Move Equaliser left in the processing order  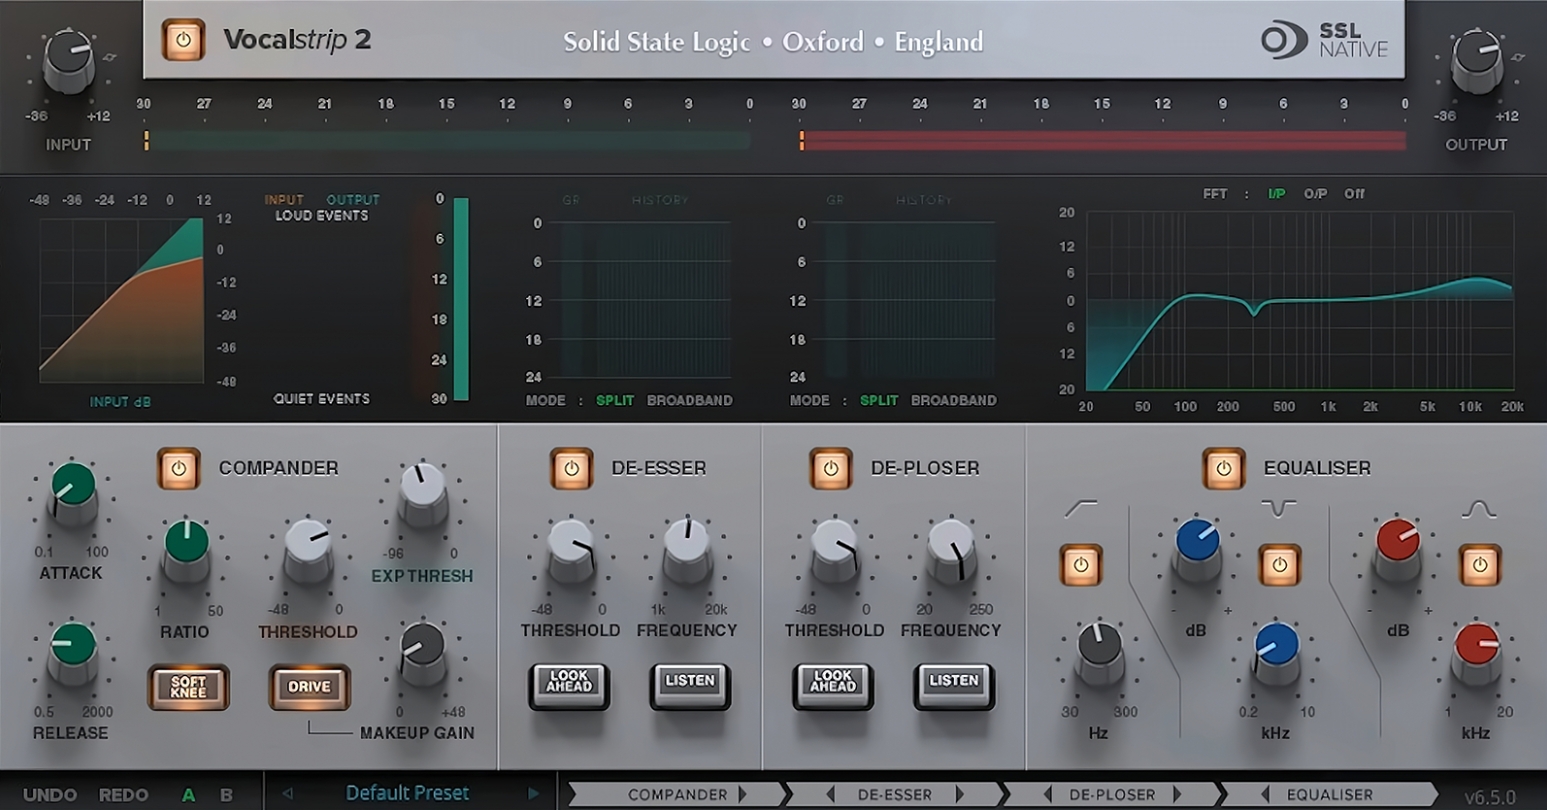(x=1265, y=795)
